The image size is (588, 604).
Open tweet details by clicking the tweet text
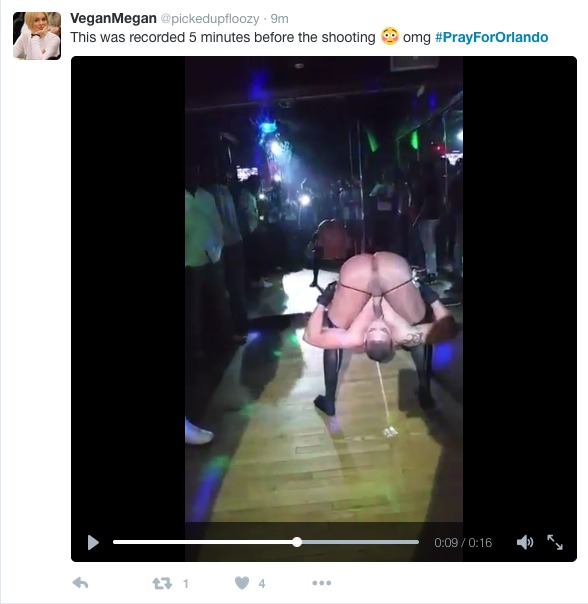click(x=223, y=38)
